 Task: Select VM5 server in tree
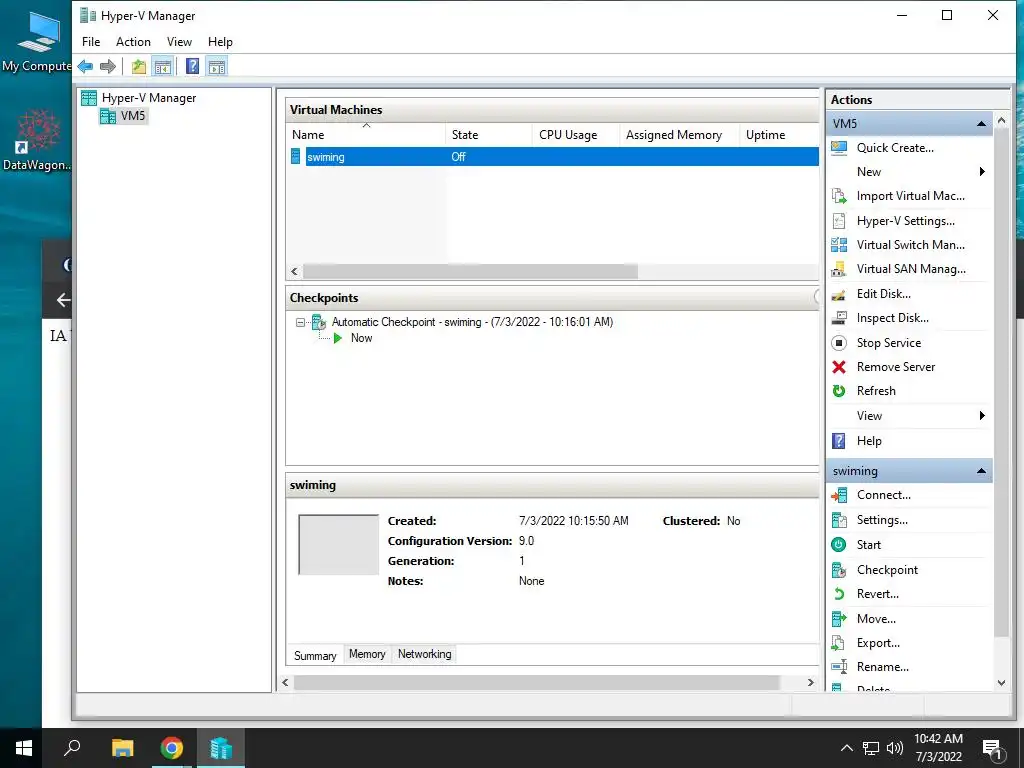point(133,116)
